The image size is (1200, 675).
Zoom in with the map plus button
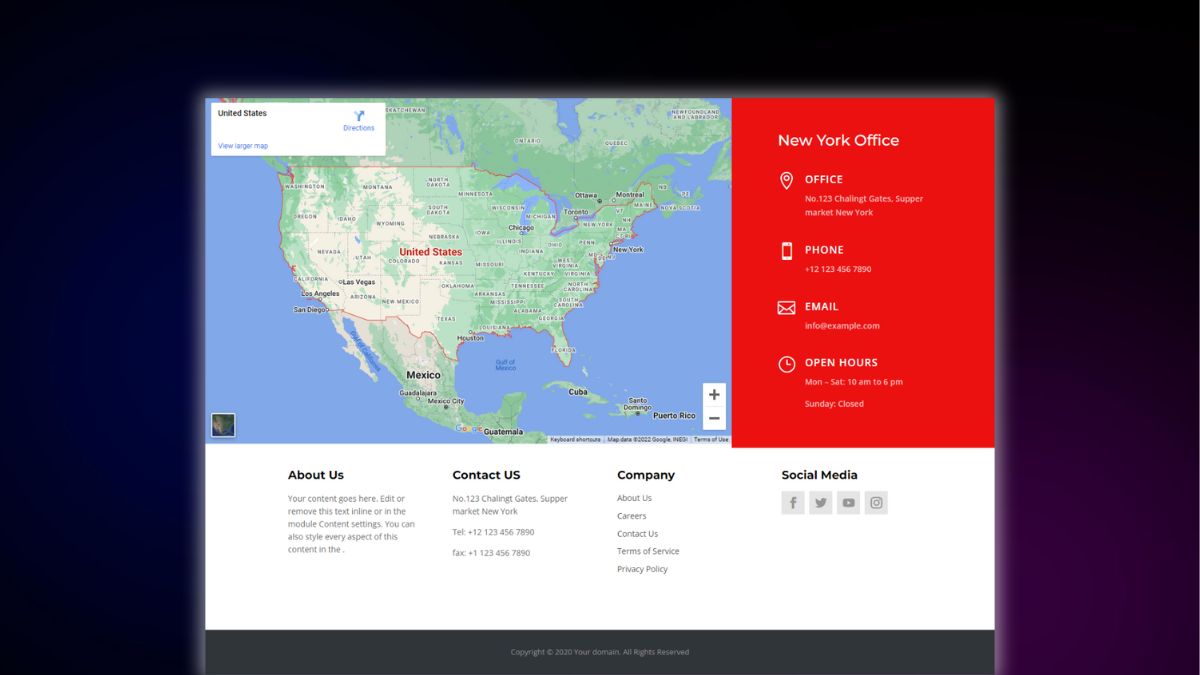[x=714, y=395]
